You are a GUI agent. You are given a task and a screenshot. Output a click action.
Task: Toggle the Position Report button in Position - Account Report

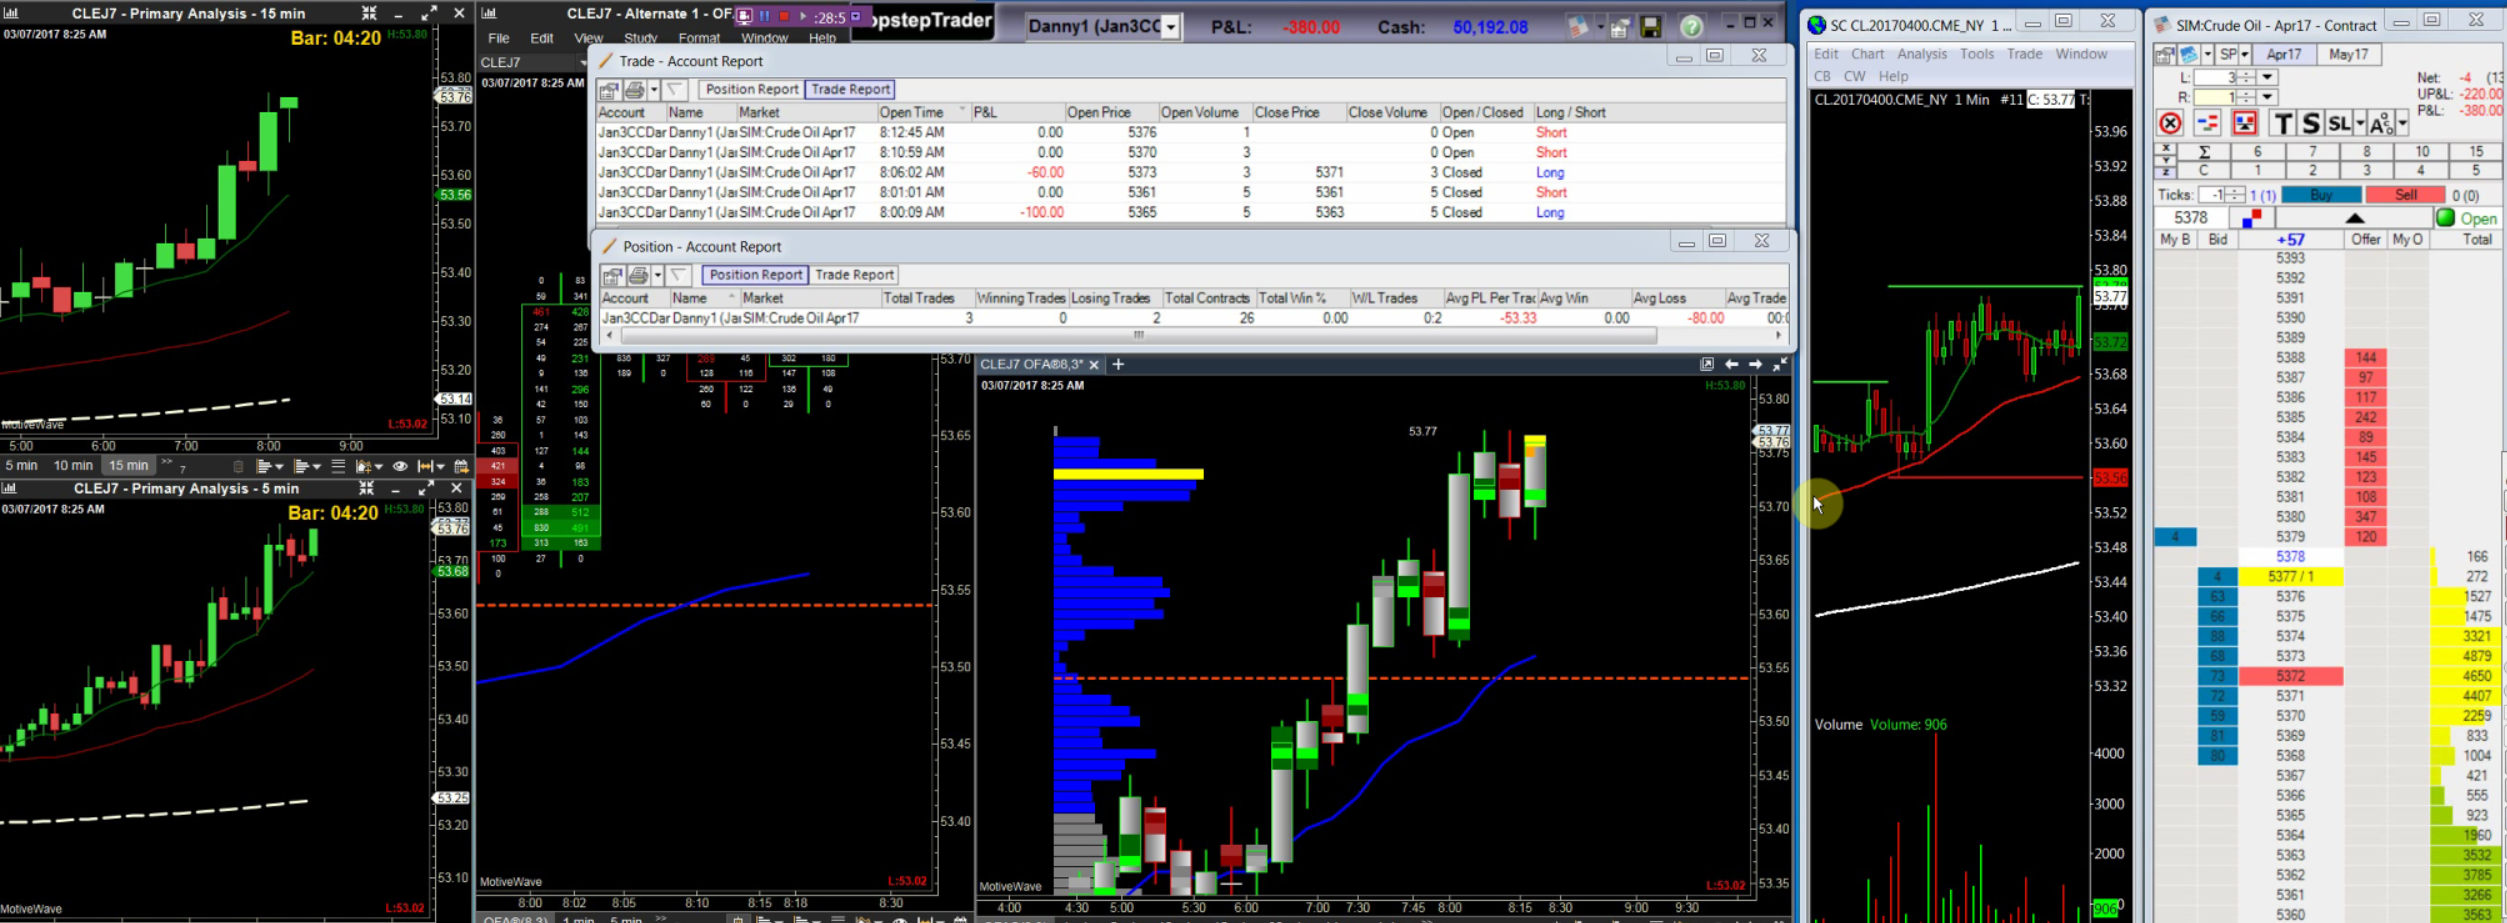coord(755,274)
